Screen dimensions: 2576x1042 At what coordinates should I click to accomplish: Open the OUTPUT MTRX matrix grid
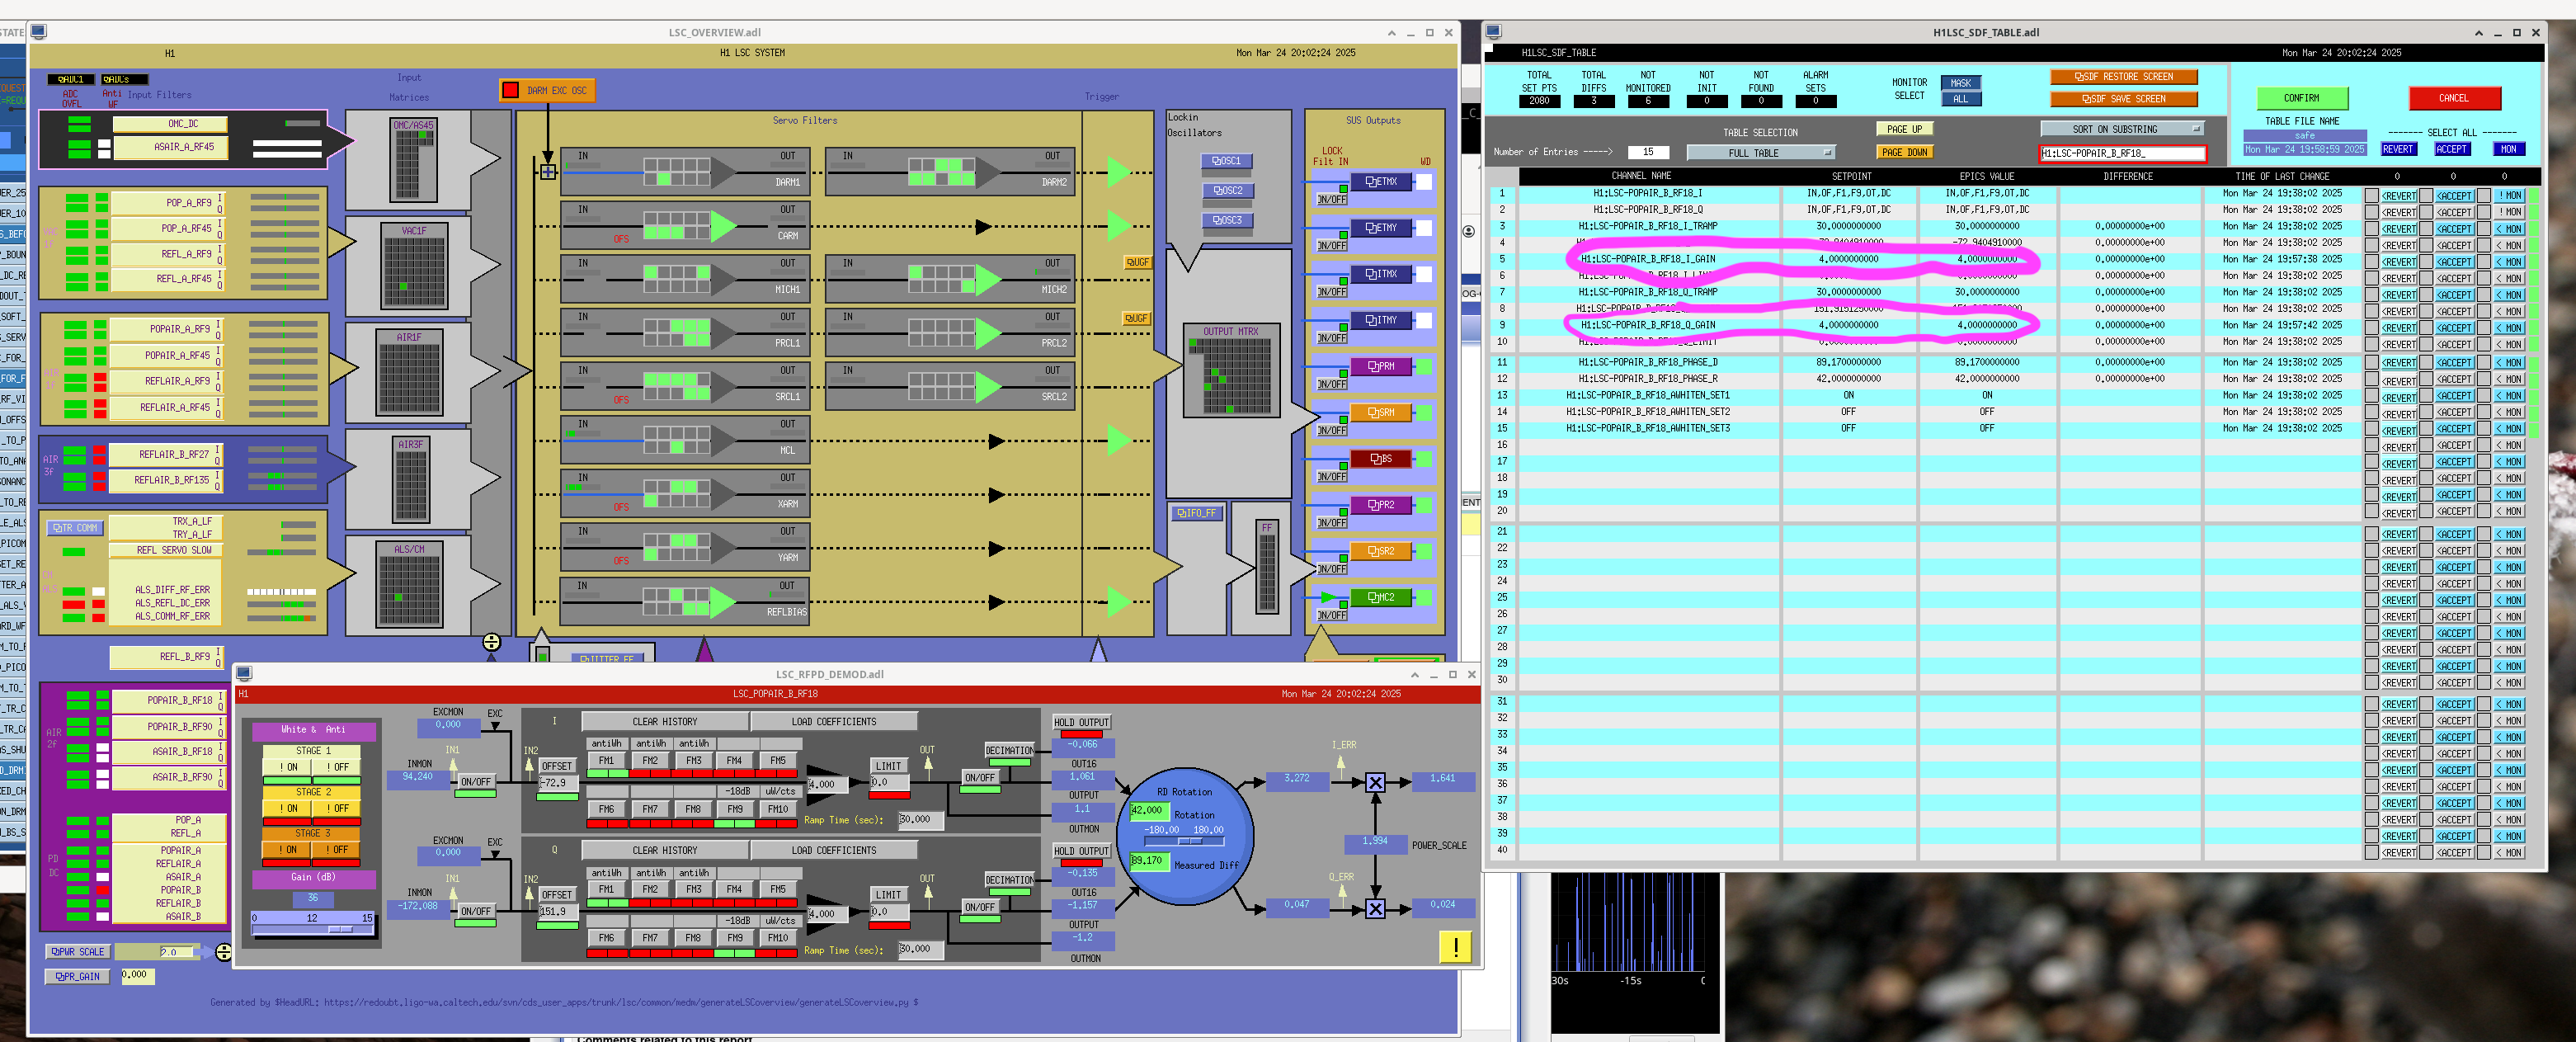pos(1231,370)
